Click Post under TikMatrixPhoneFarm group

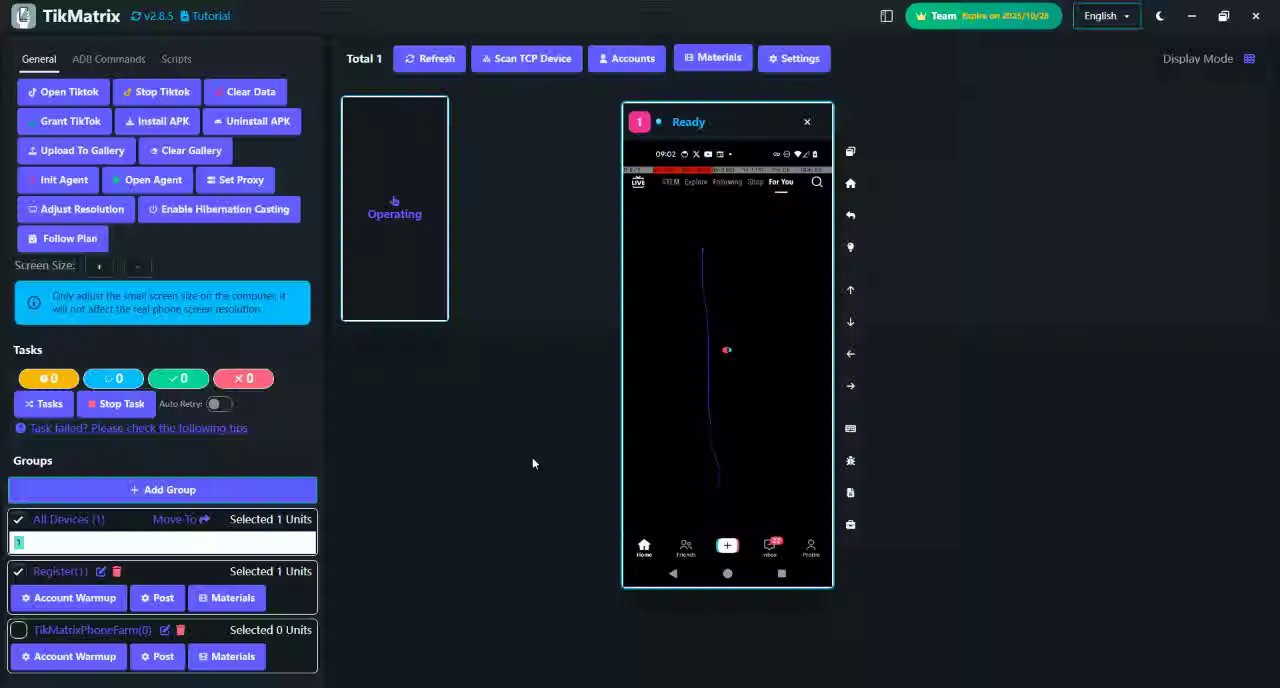tap(157, 657)
